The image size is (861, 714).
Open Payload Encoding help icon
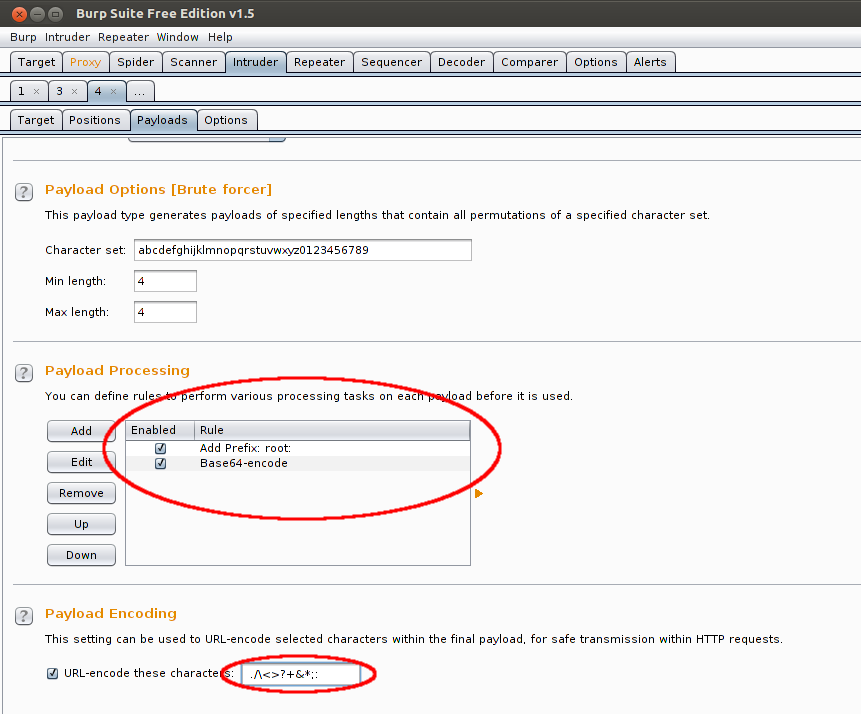(24, 616)
